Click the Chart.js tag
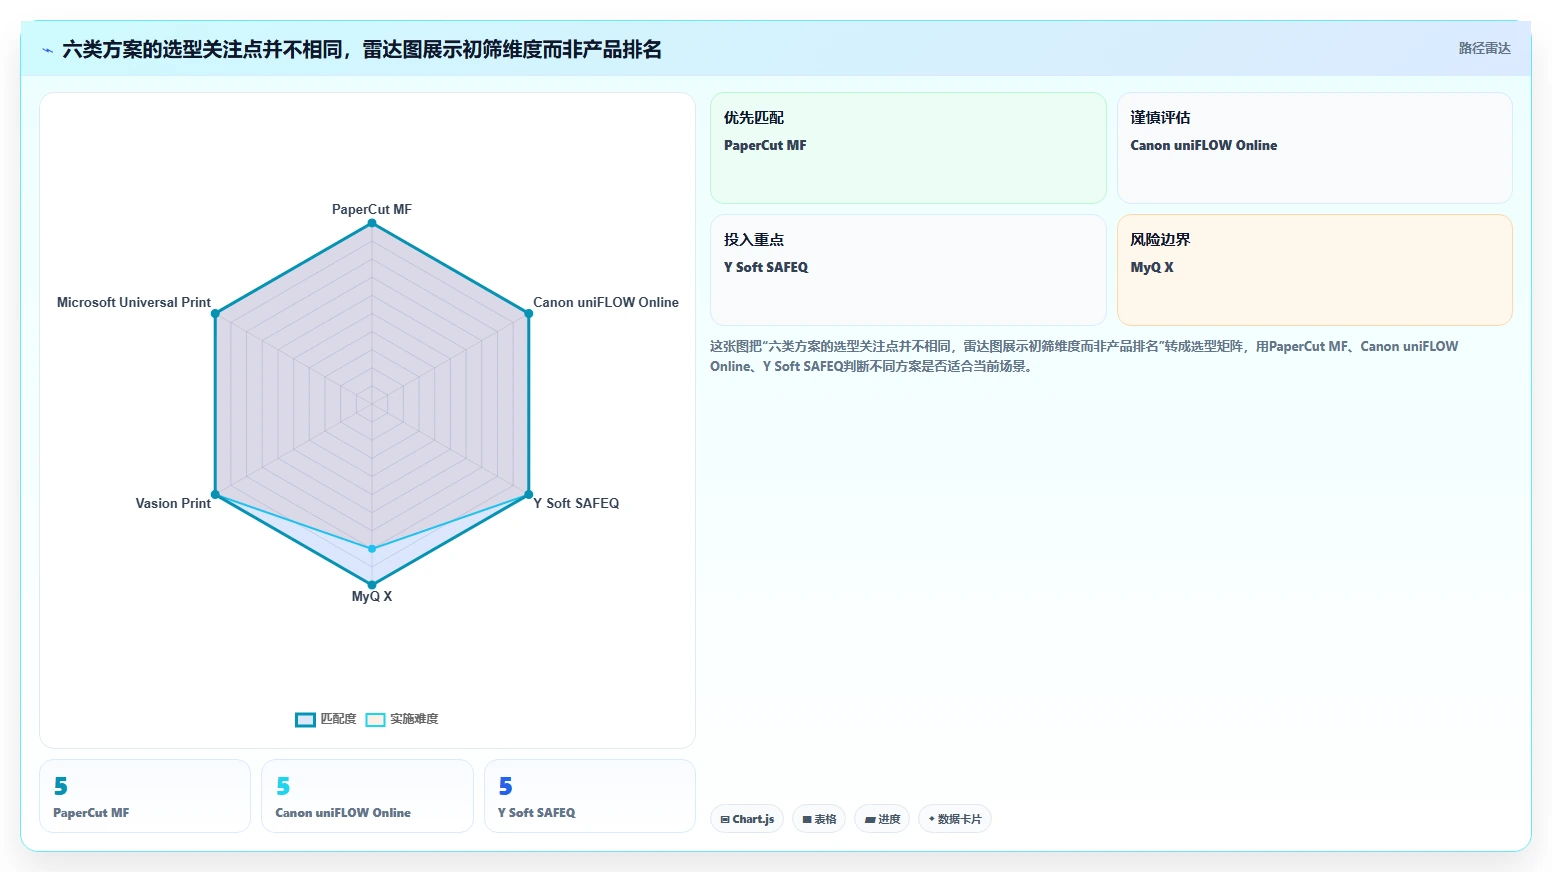The width and height of the screenshot is (1552, 872). (x=747, y=819)
